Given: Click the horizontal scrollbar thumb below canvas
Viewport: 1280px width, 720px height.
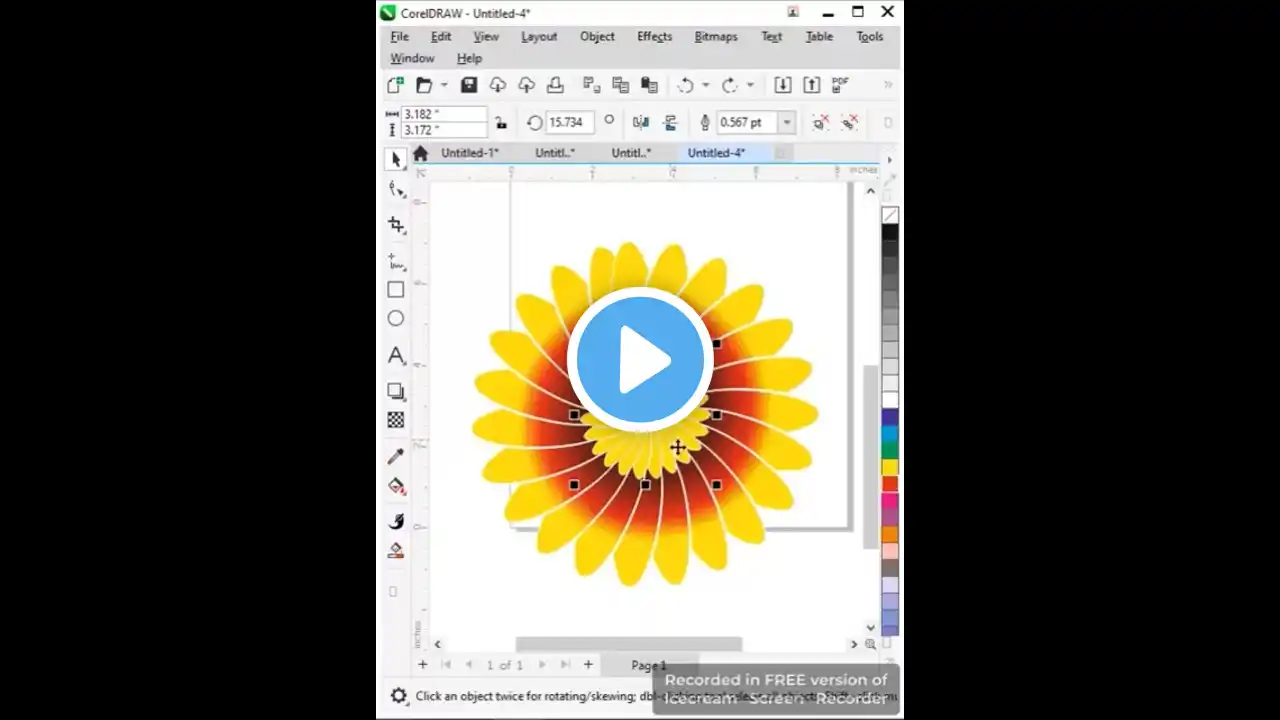Looking at the screenshot, I should [629, 645].
